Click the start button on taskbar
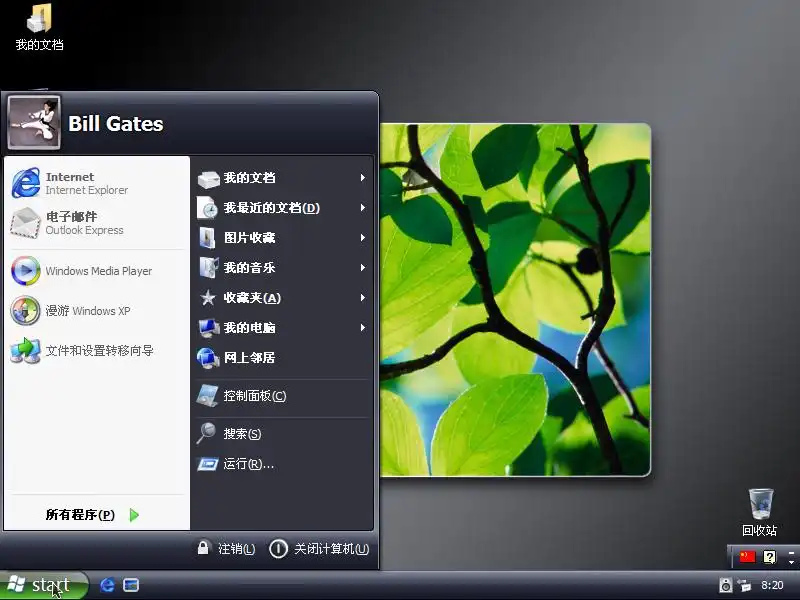The height and width of the screenshot is (600, 800). [x=43, y=585]
